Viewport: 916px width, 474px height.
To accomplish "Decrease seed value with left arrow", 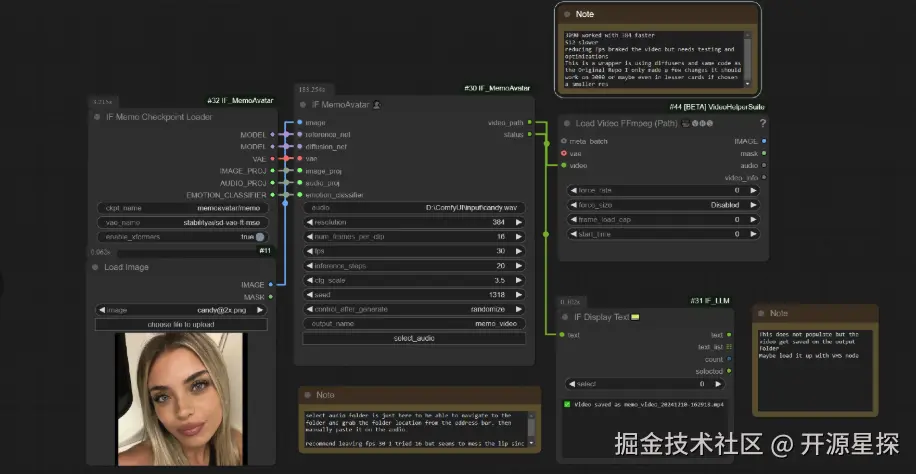I will pos(310,295).
